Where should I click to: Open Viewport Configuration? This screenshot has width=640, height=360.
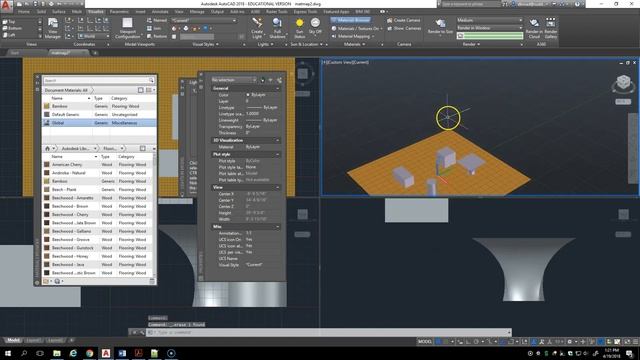(127, 28)
